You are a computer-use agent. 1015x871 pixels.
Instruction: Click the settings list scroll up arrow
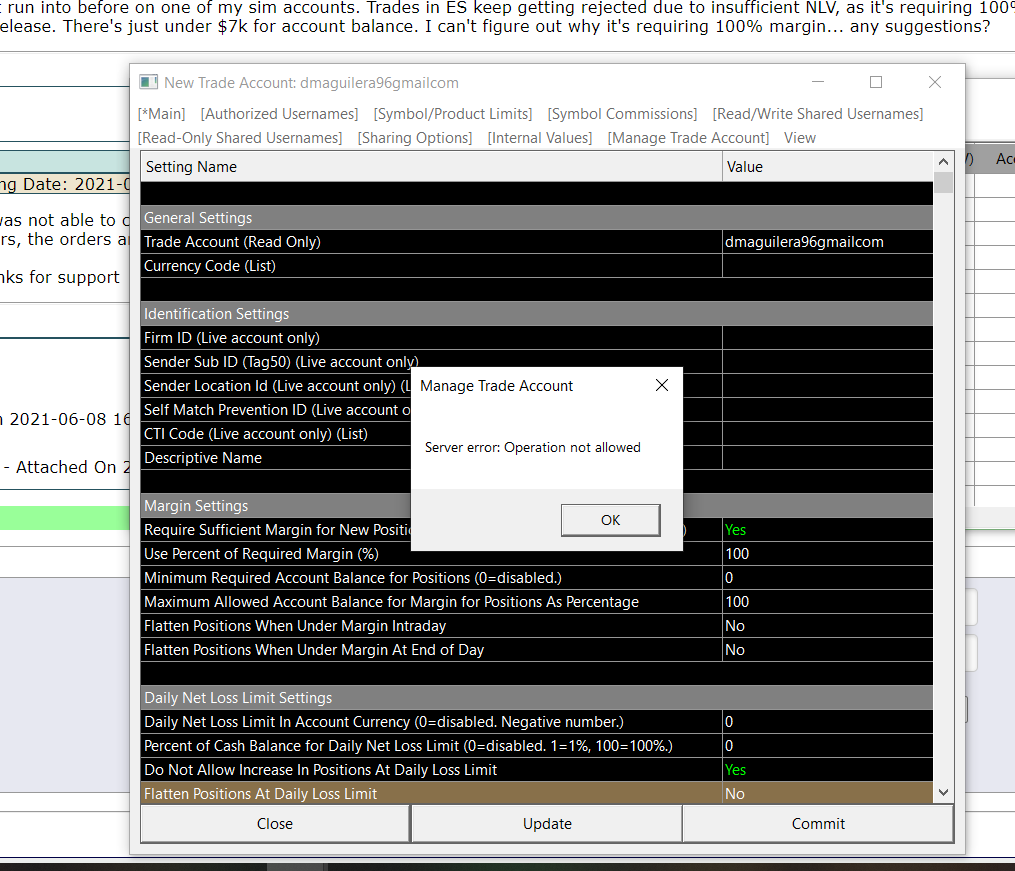[x=943, y=161]
